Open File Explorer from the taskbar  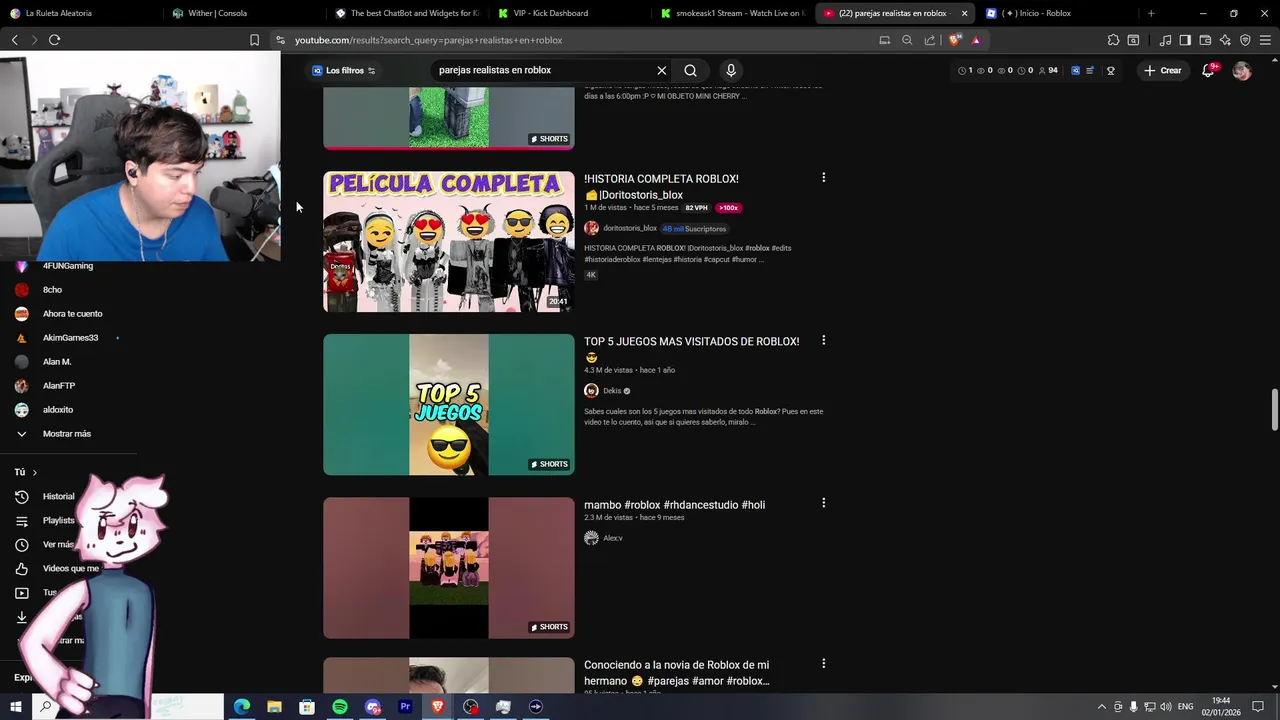274,707
